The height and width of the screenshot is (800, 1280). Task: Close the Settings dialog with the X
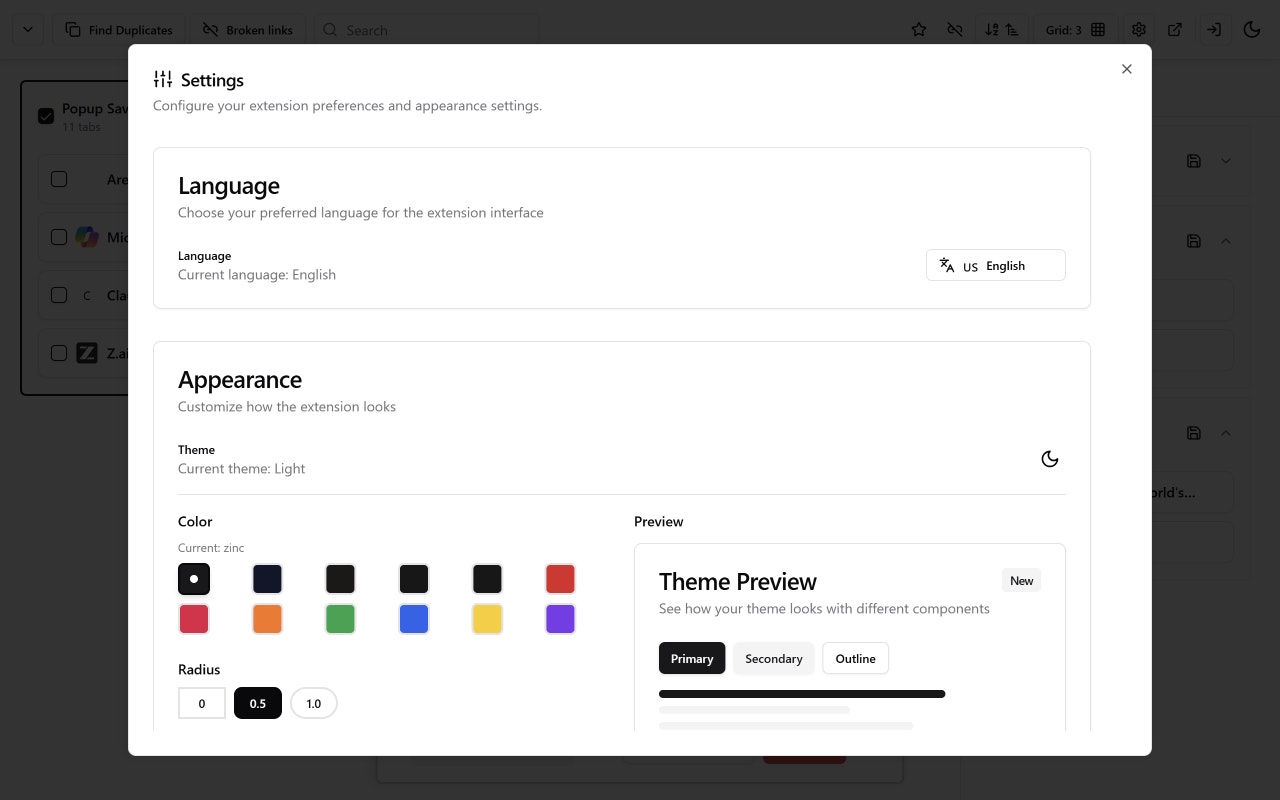pyautogui.click(x=1127, y=69)
